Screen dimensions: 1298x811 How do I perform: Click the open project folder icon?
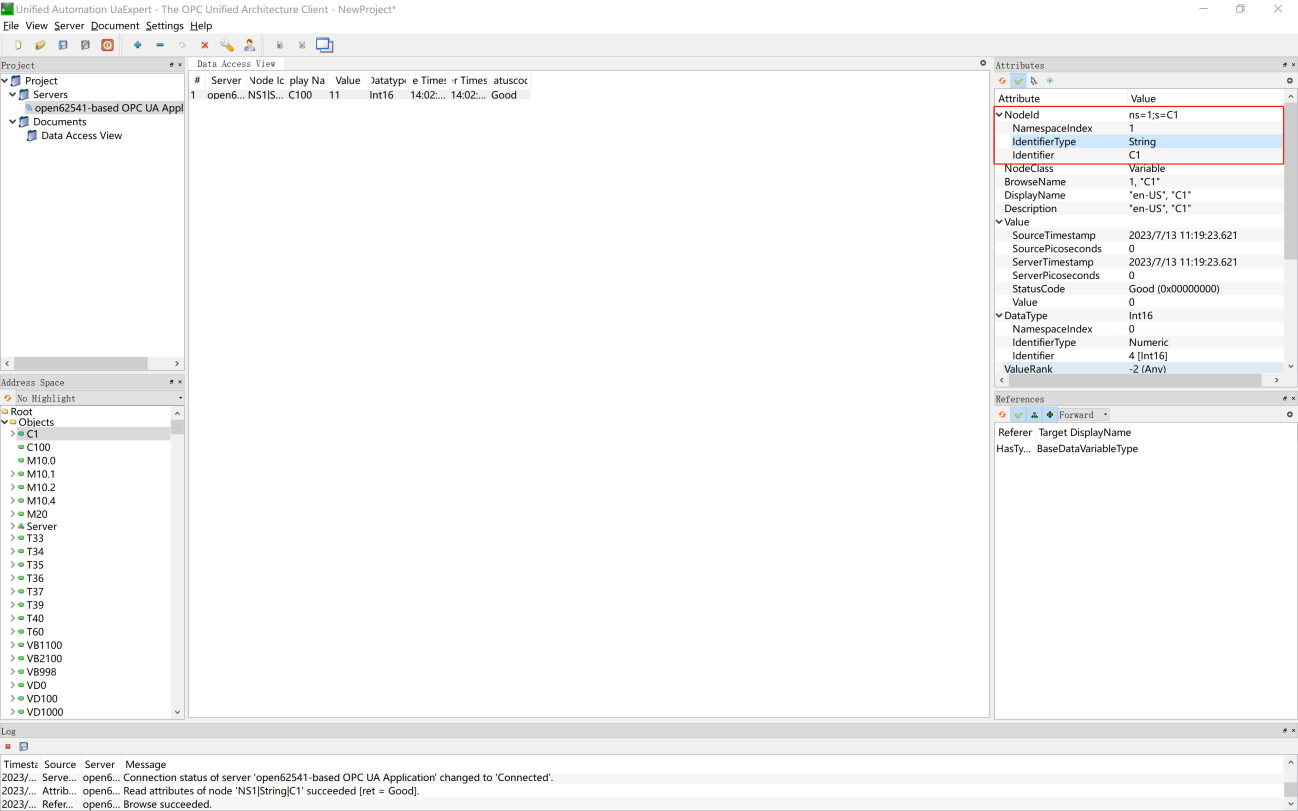click(x=40, y=45)
